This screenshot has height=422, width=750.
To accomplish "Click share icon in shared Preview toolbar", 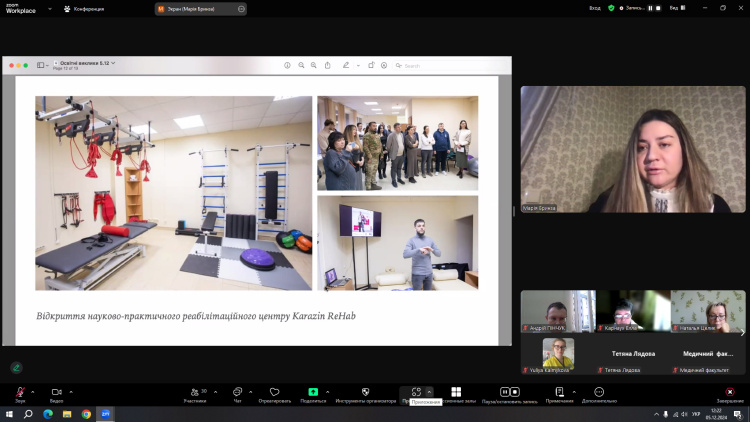I will coord(328,66).
